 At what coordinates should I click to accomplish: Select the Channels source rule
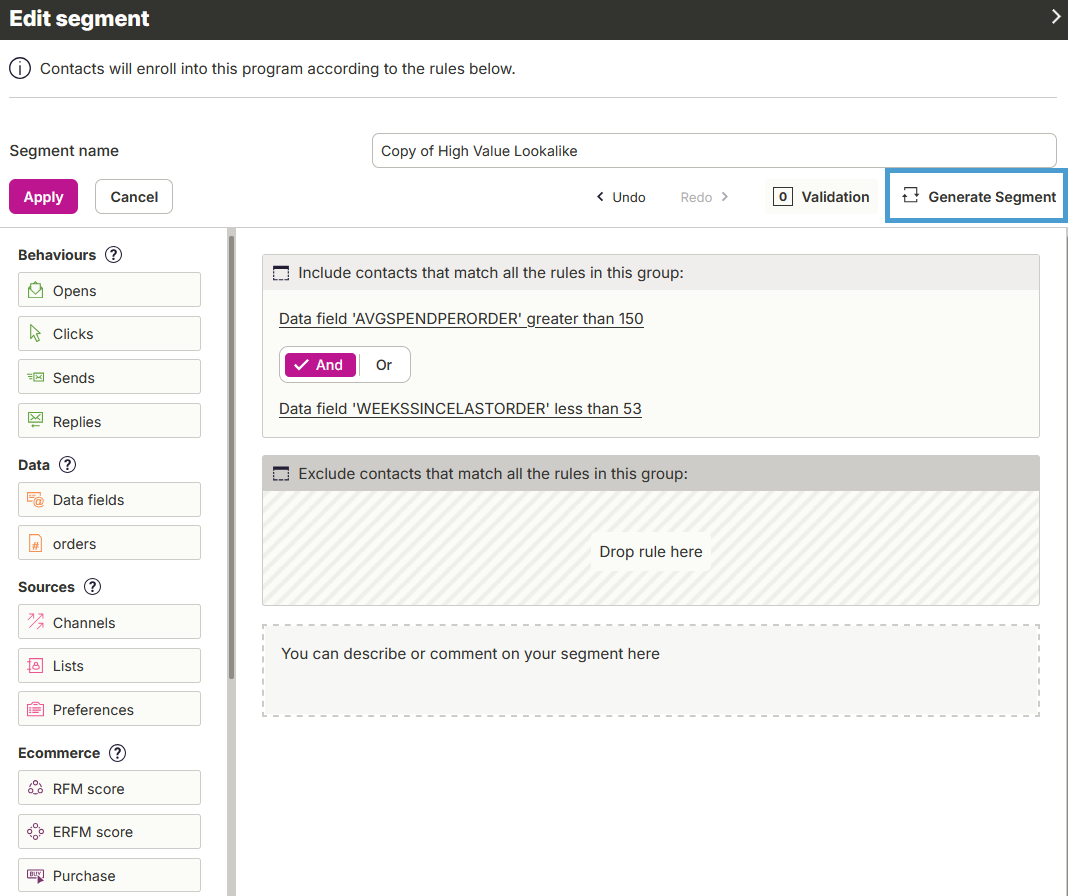pyautogui.click(x=109, y=621)
